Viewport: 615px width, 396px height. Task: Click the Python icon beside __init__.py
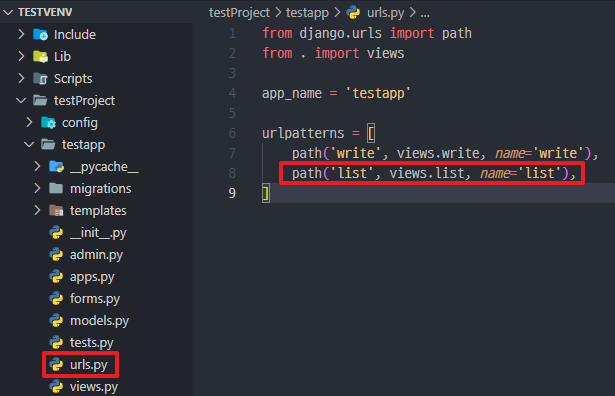56,233
